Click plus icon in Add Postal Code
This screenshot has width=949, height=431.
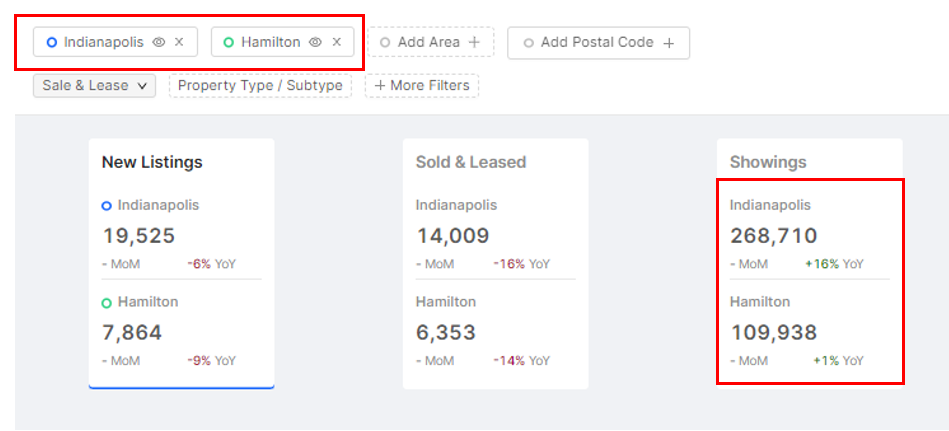668,43
